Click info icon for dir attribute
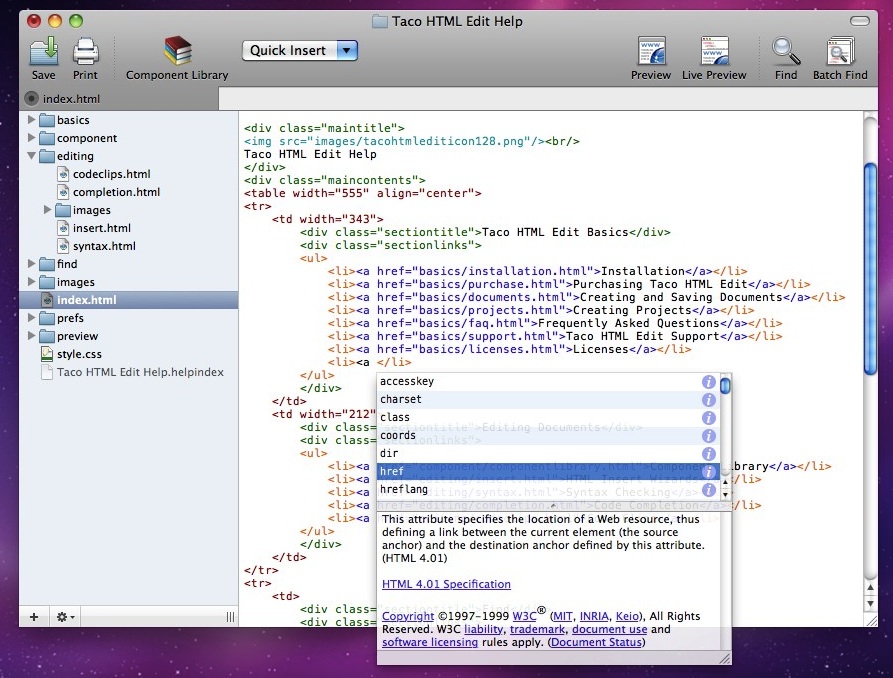Viewport: 893px width, 678px height. (708, 454)
